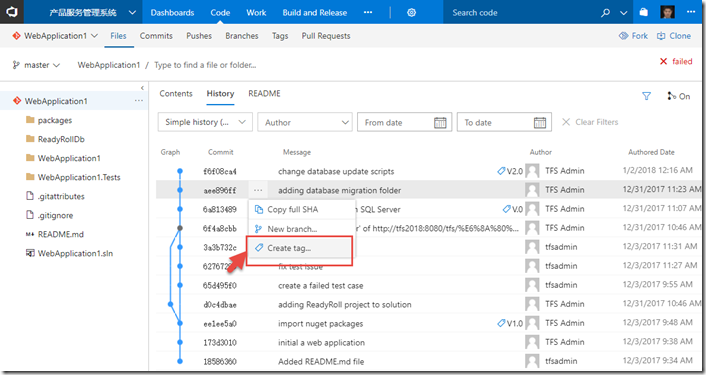The image size is (706, 375).
Task: Click the Fork button
Action: [634, 36]
